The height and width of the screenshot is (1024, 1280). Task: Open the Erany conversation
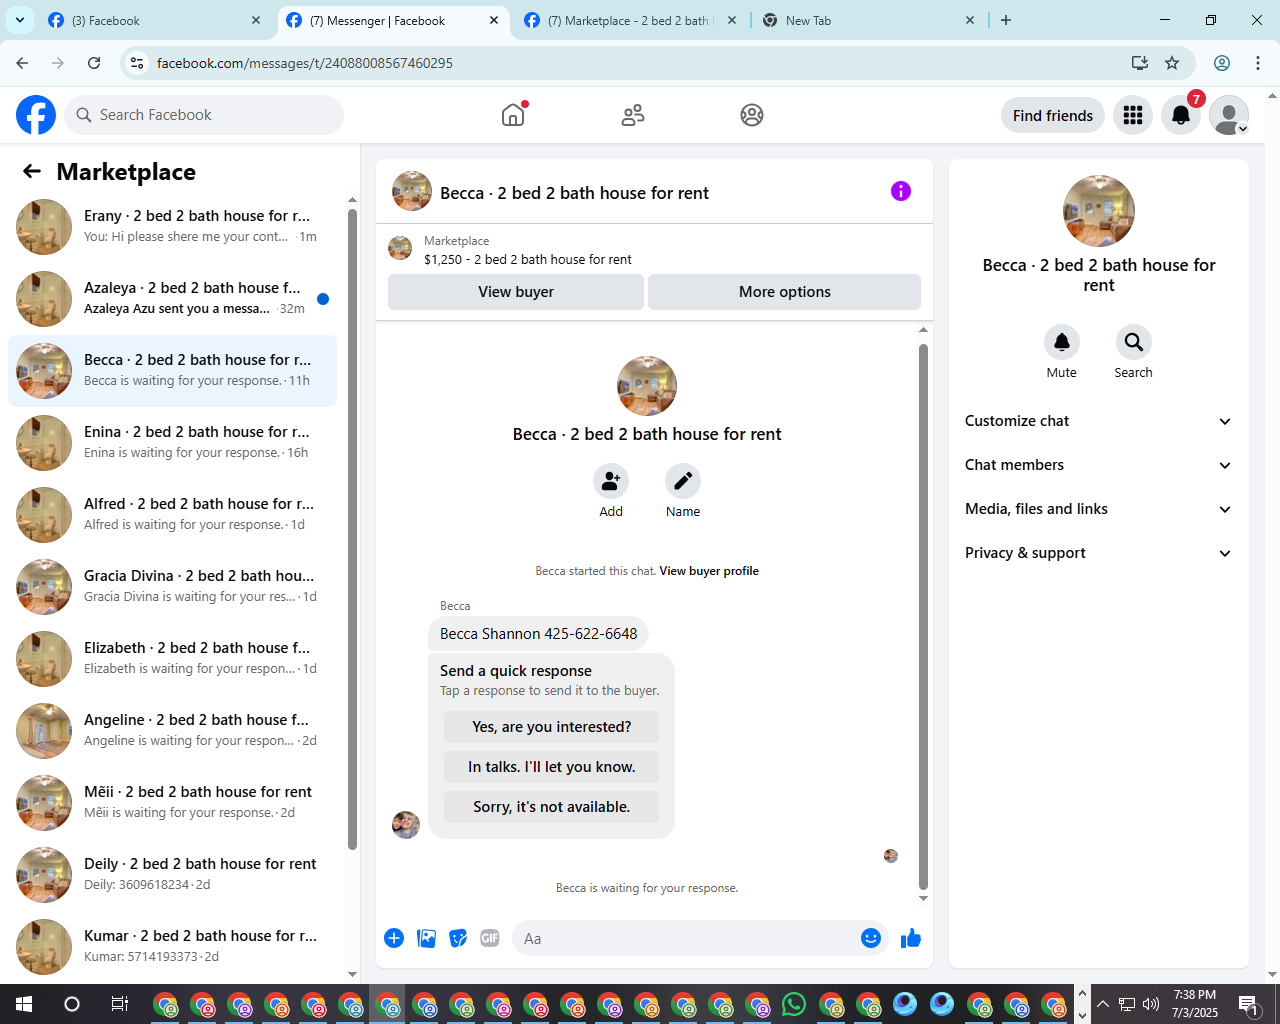(x=172, y=227)
